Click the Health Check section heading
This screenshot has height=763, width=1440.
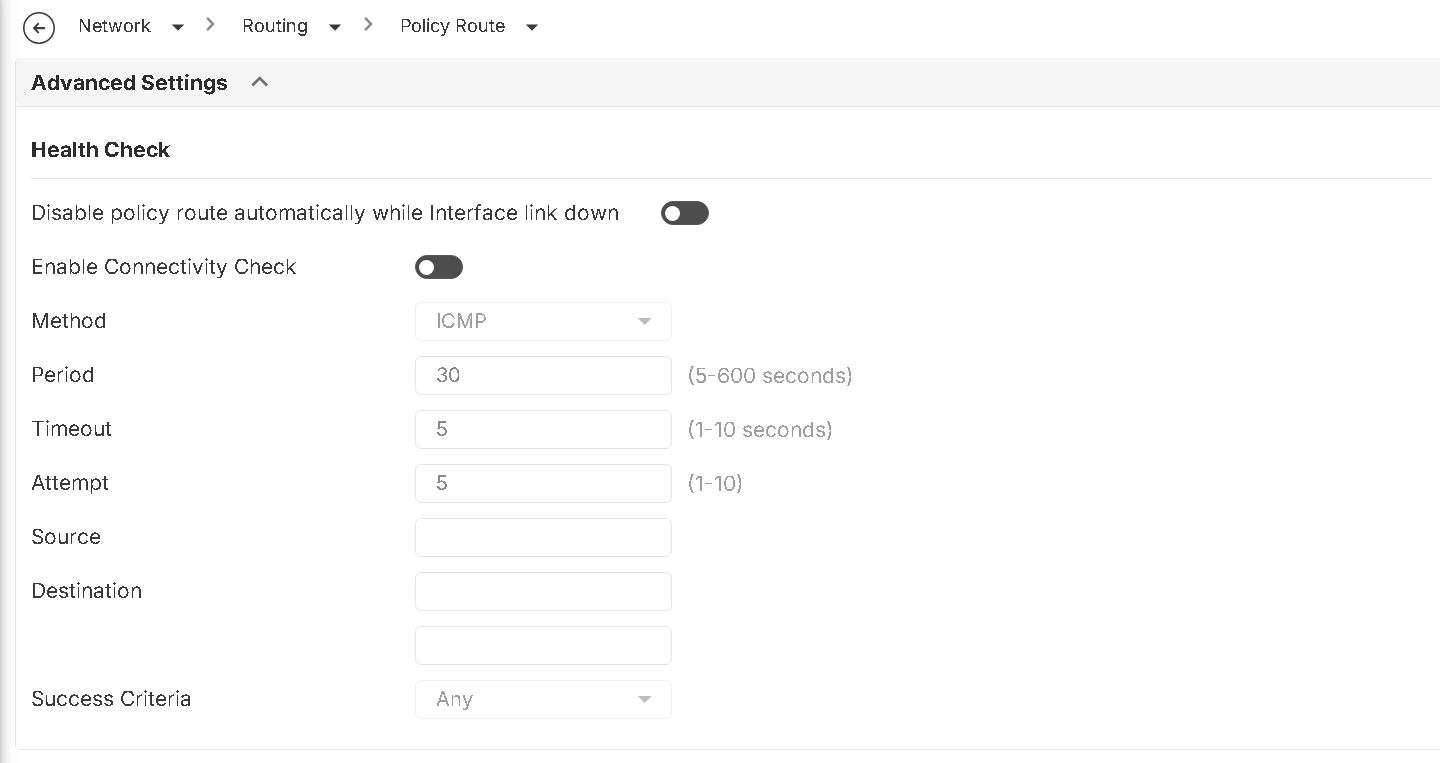tap(101, 150)
